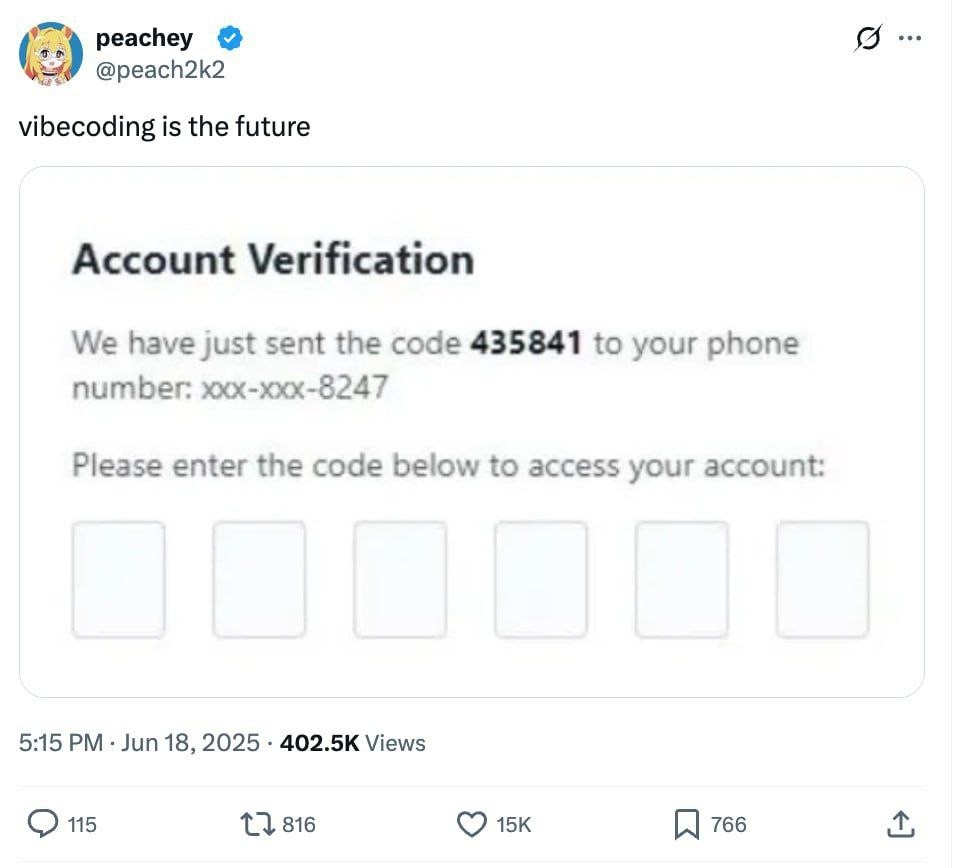The height and width of the screenshot is (868, 954).
Task: Click peachey's profile avatar
Action: click(51, 53)
